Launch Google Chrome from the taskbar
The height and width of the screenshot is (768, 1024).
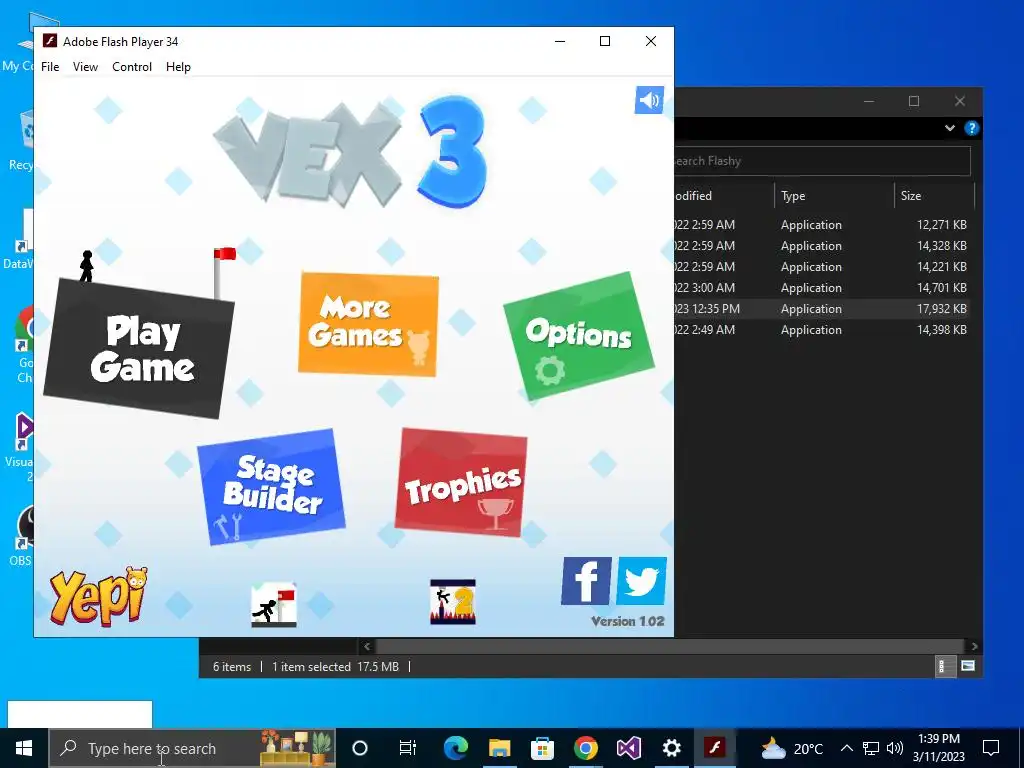586,748
